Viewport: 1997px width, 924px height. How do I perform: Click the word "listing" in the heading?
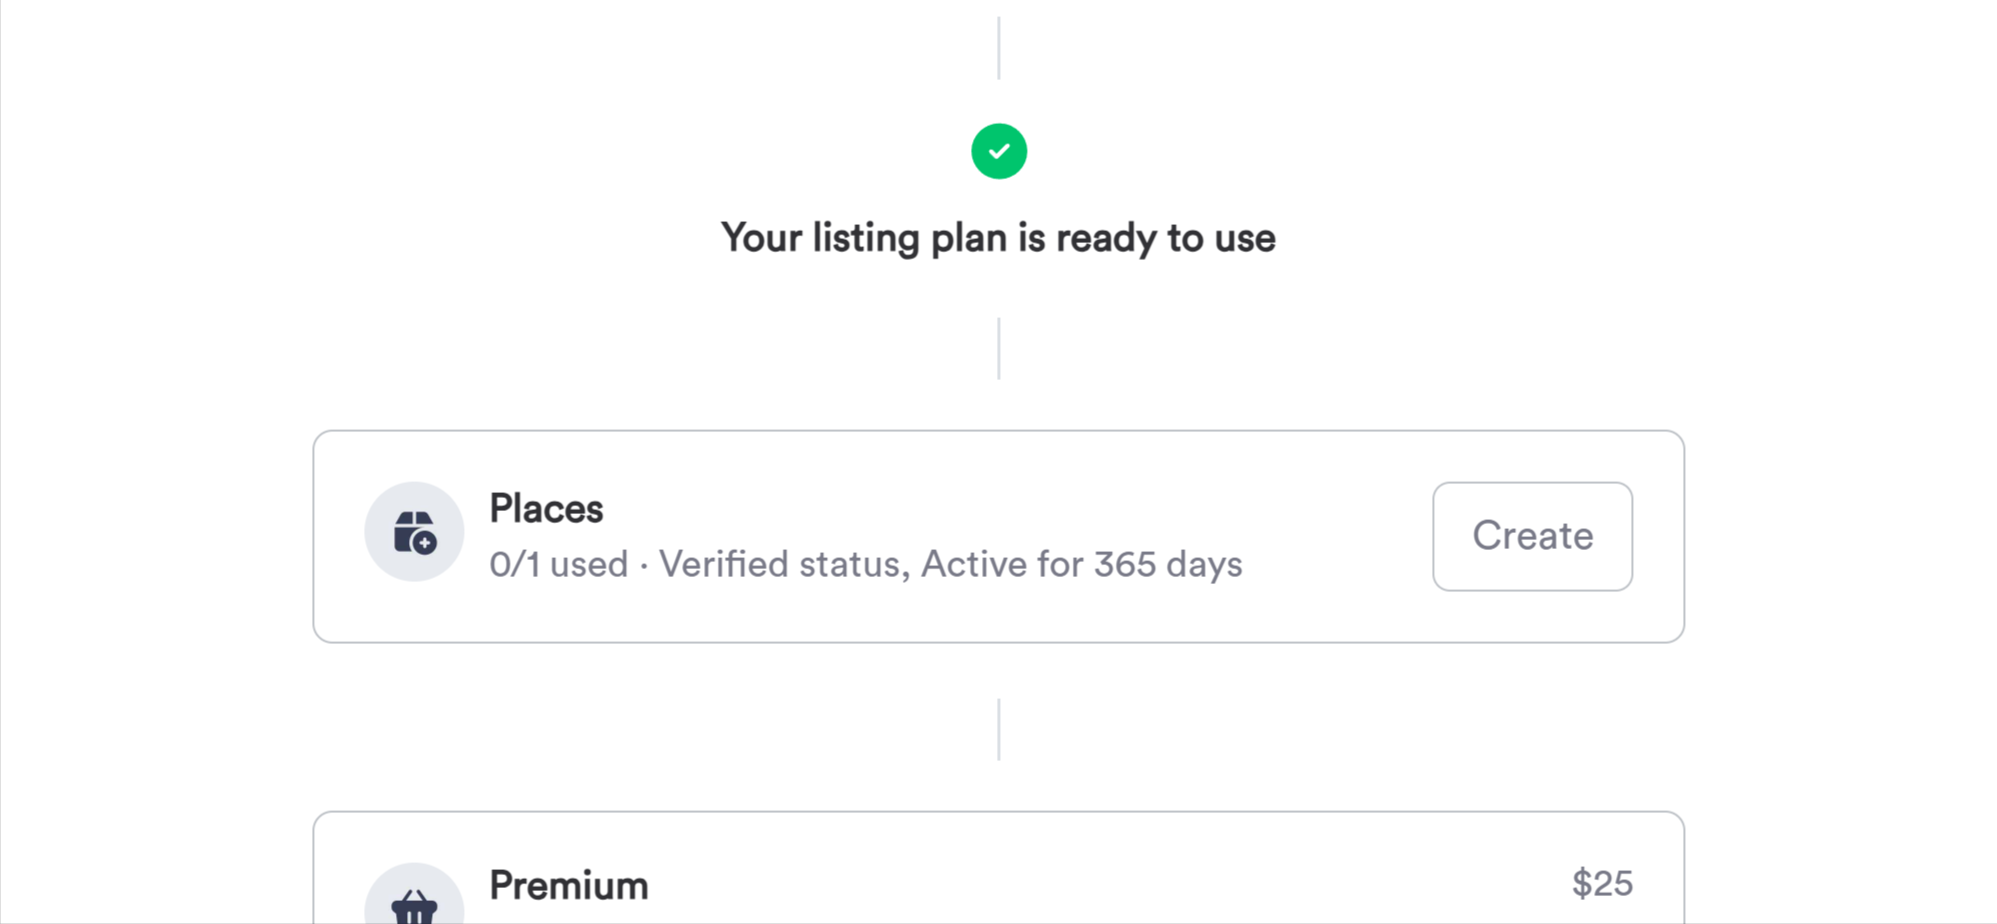pos(865,238)
